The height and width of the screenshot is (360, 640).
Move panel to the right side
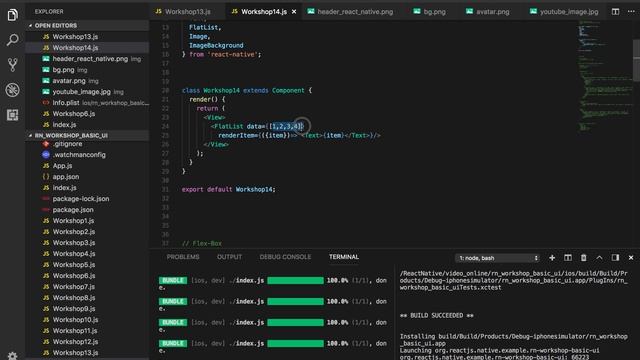[615, 258]
